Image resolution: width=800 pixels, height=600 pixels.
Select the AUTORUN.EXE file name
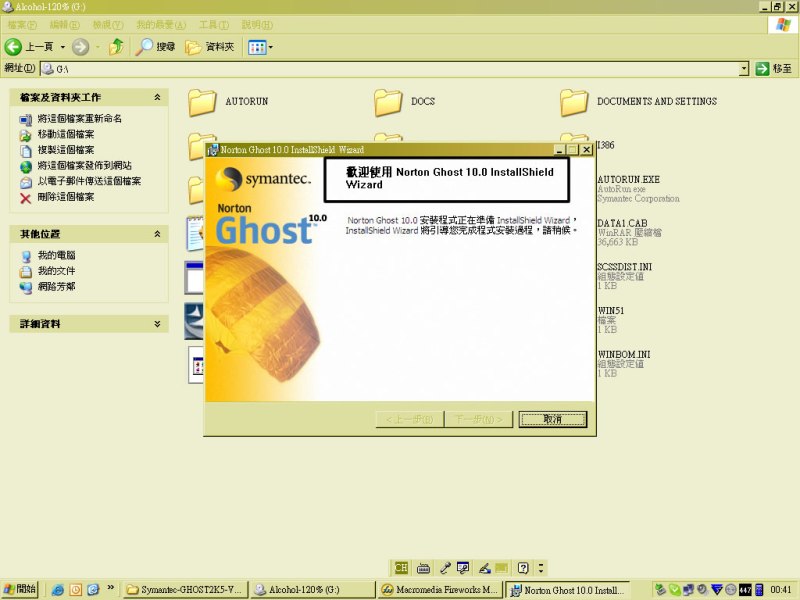629,180
